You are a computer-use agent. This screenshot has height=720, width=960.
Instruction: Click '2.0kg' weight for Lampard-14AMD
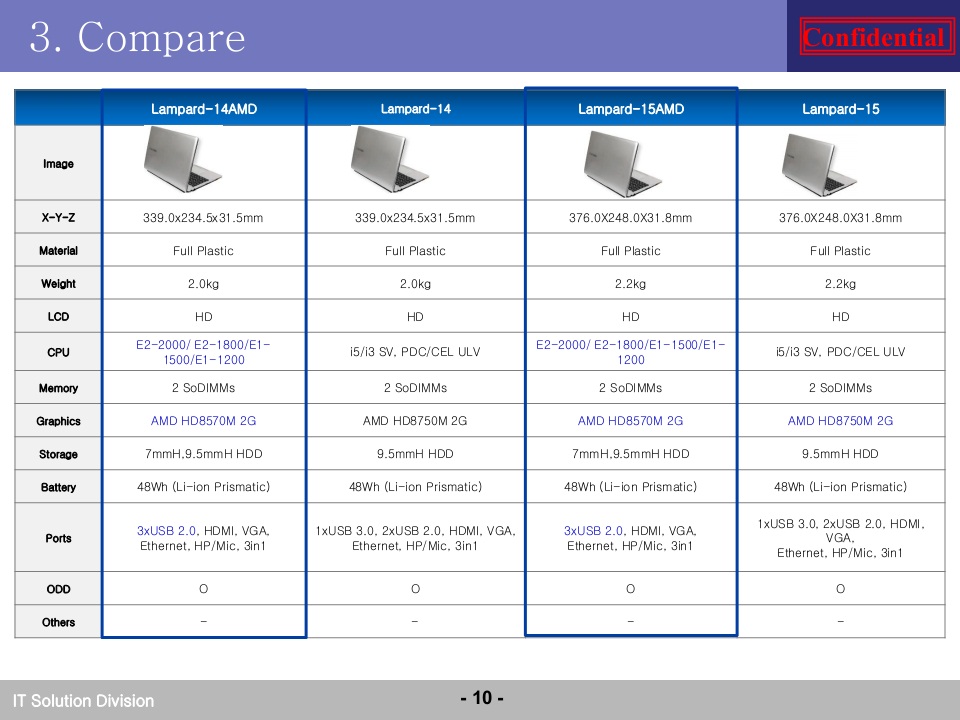203,283
